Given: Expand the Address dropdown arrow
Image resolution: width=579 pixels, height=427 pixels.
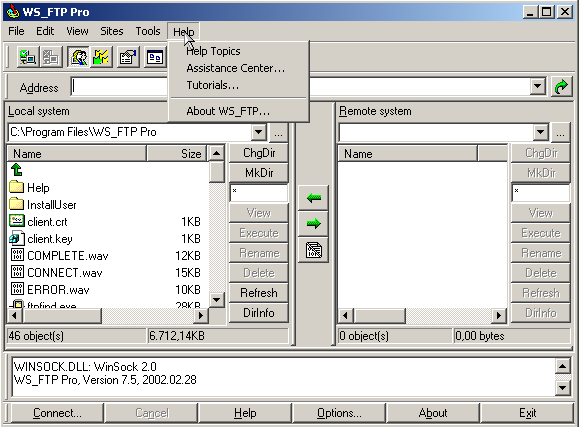Looking at the screenshot, I should click(538, 87).
